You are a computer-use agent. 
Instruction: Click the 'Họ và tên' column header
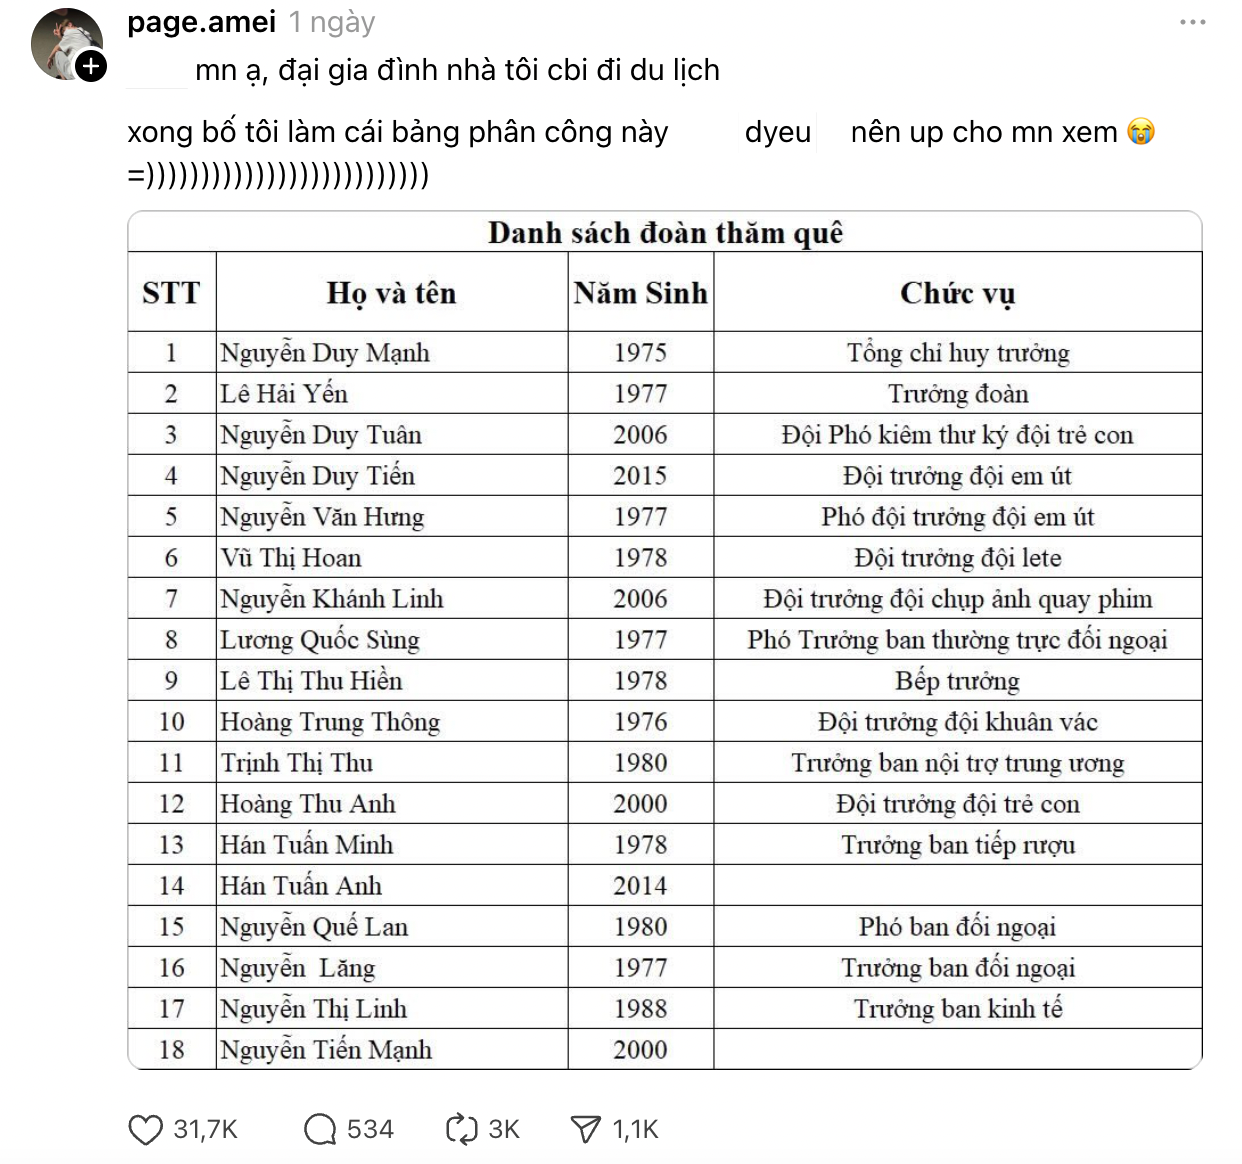391,293
